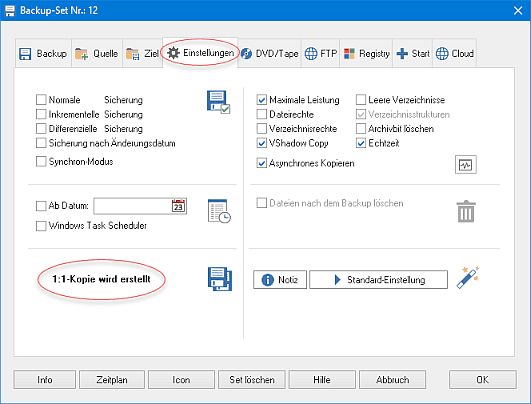
Task: Click the double floppy disk 1:1 copy icon
Action: point(220,279)
